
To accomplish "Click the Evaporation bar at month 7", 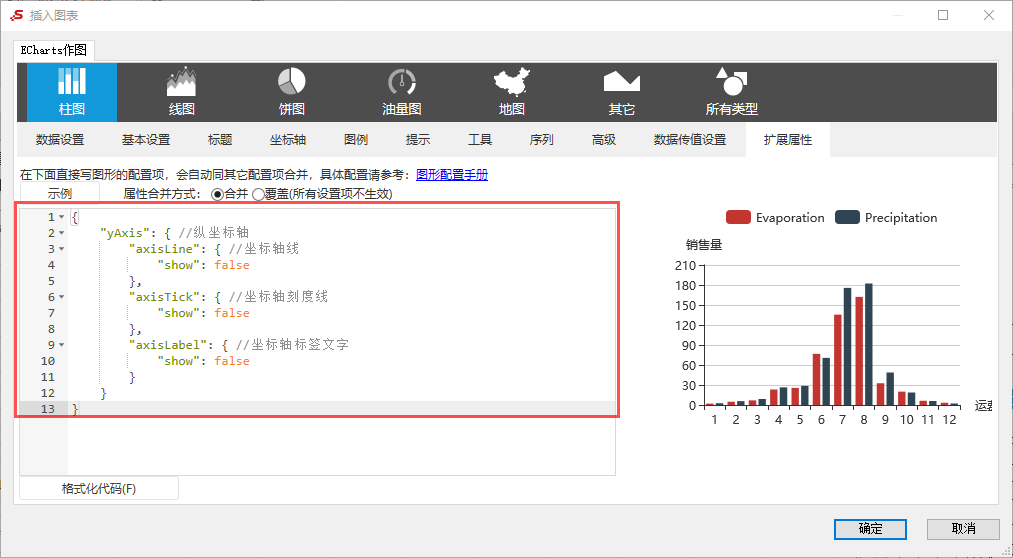I will (838, 360).
